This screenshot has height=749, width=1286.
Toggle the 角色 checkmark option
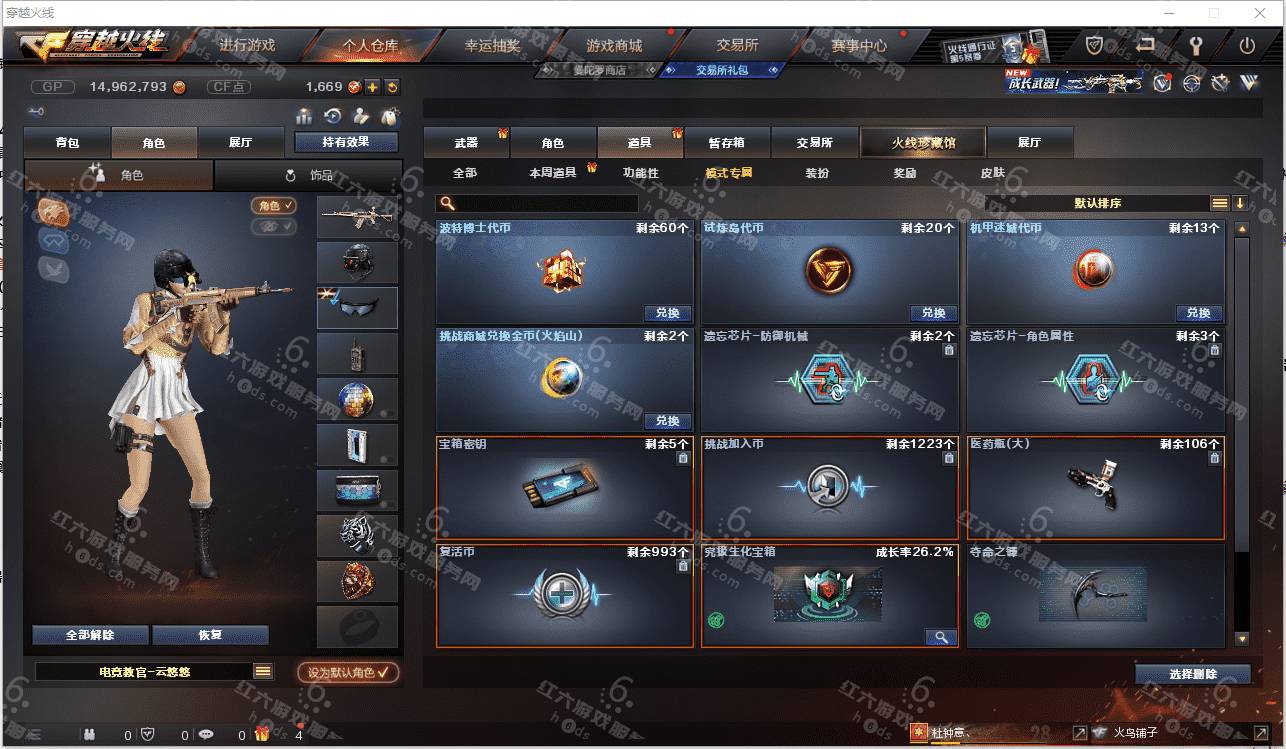(x=274, y=205)
